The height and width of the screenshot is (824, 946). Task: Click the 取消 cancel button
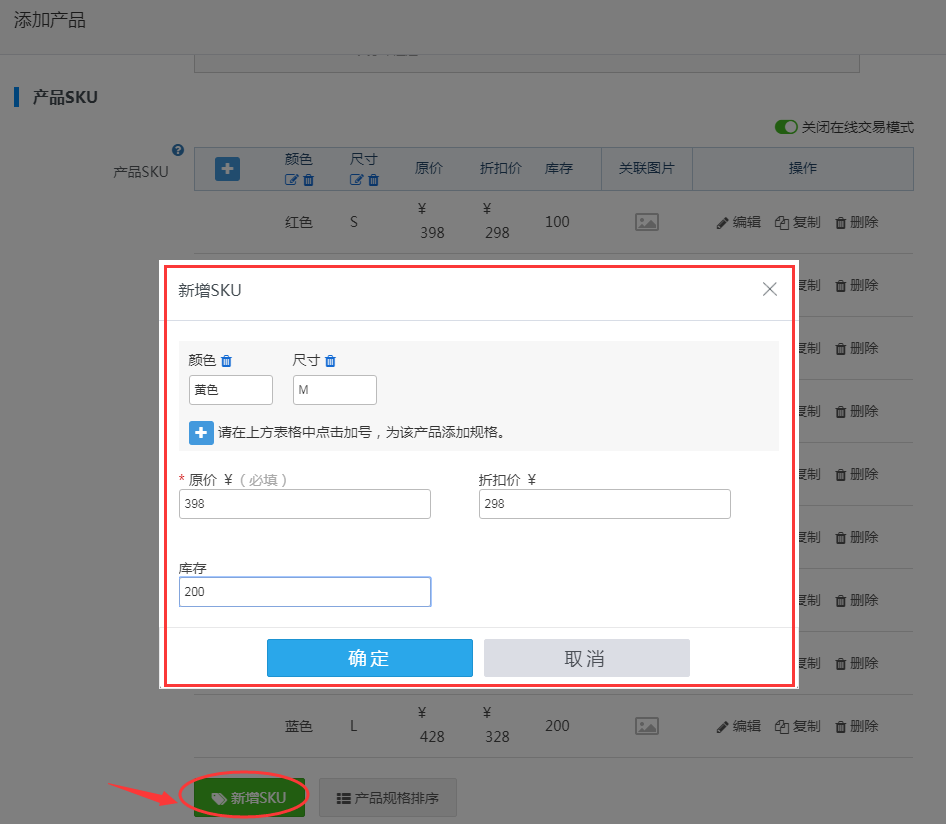point(586,658)
